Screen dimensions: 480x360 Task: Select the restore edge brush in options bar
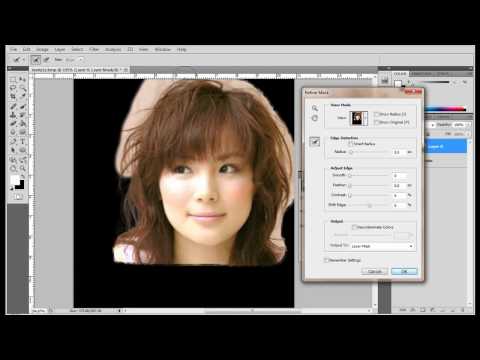[x=46, y=60]
